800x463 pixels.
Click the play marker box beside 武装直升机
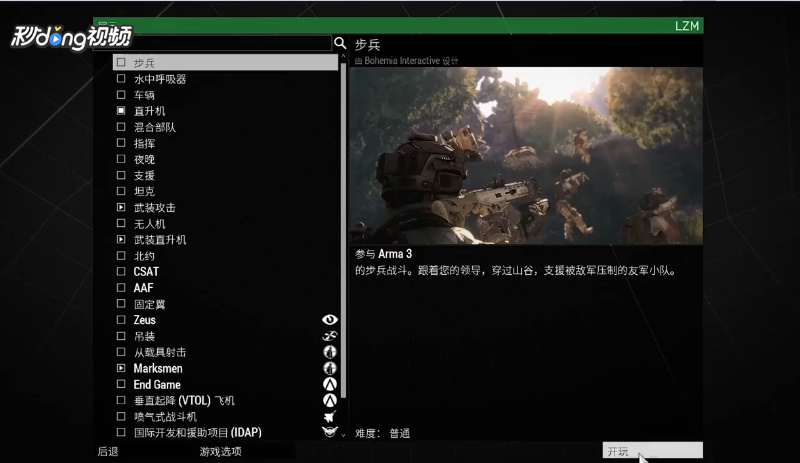(x=121, y=239)
